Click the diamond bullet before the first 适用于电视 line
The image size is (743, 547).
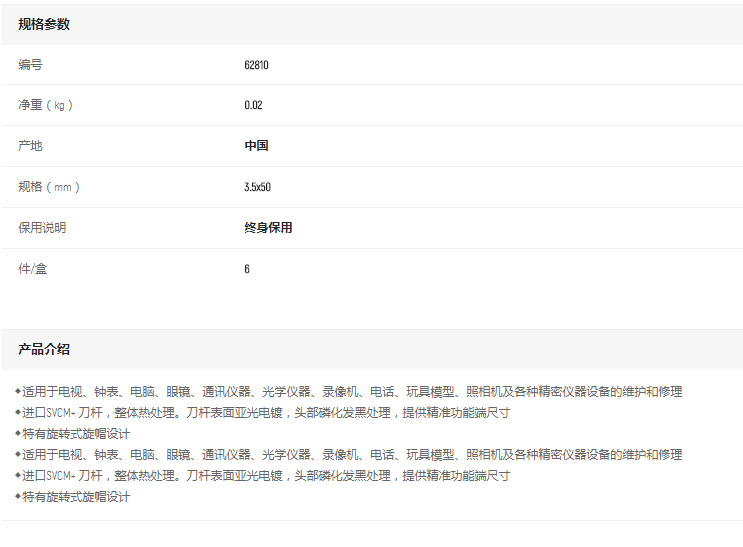pyautogui.click(x=18, y=391)
